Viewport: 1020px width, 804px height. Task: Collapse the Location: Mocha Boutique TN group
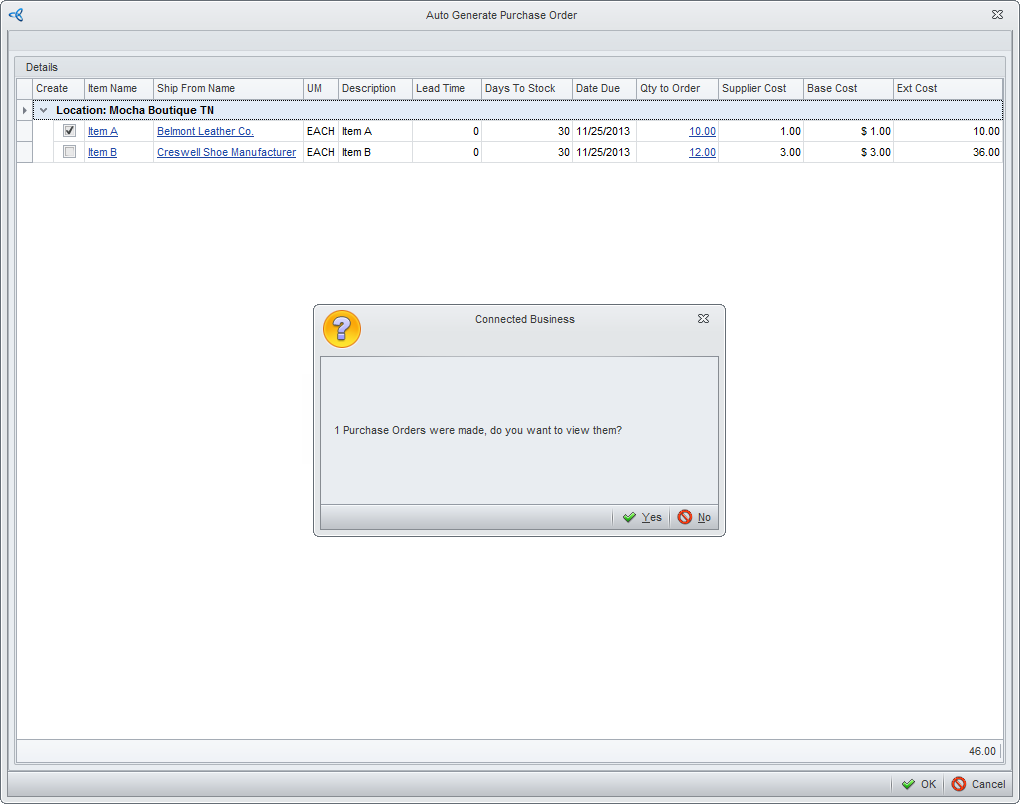[44, 110]
